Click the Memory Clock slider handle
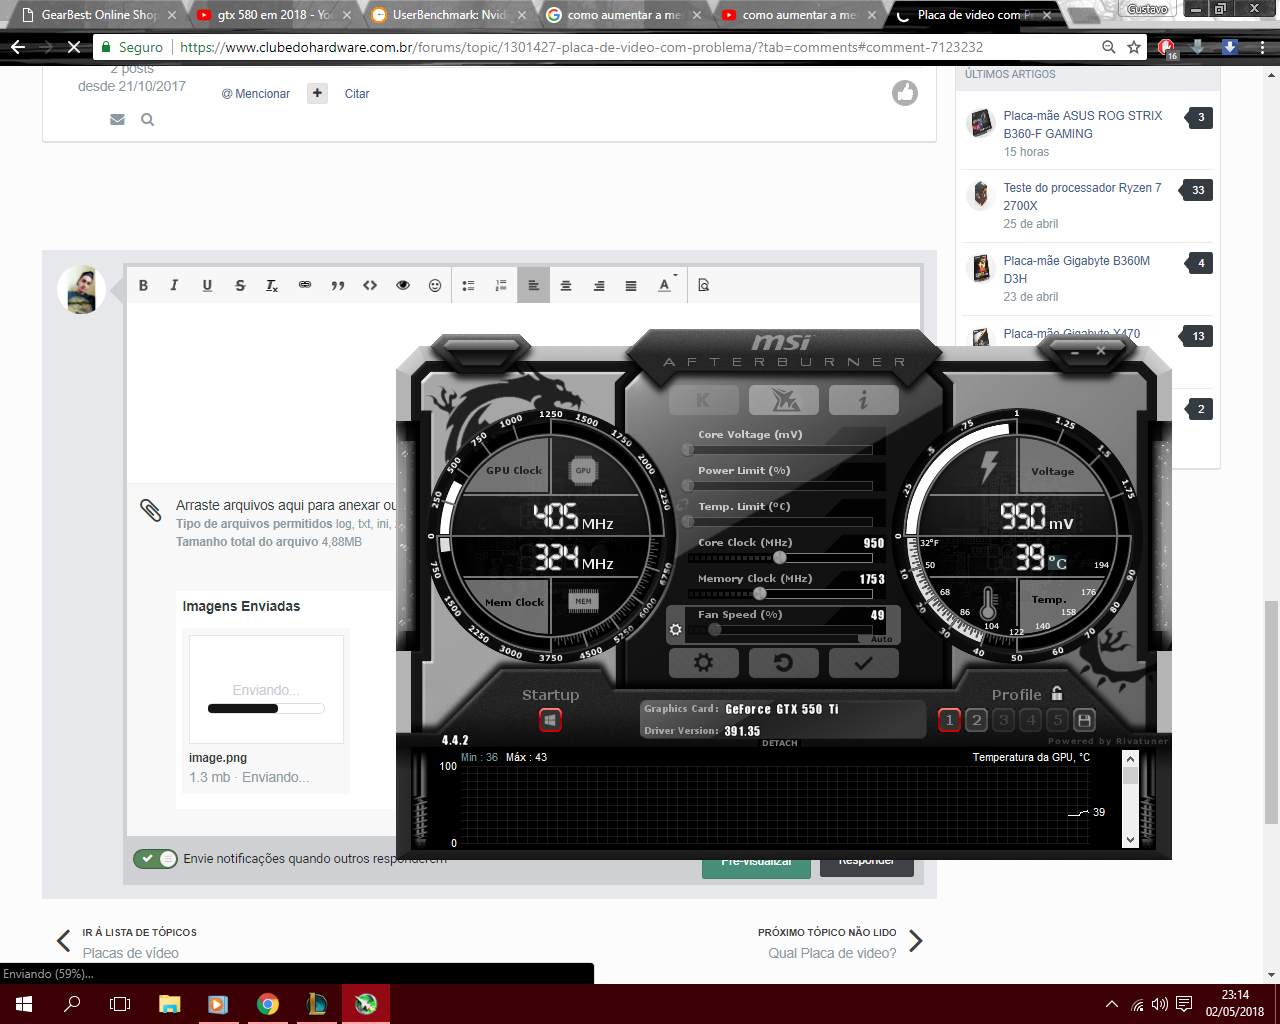The width and height of the screenshot is (1280, 1024). [760, 593]
